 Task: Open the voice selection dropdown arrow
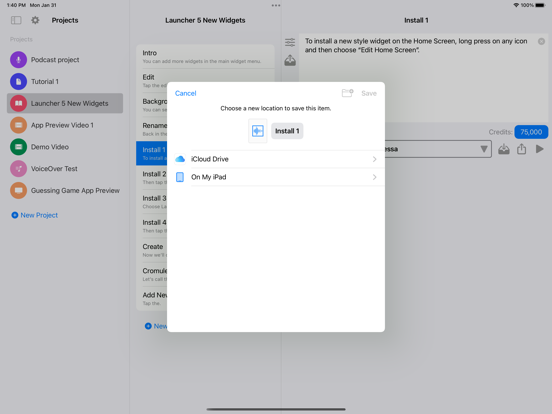pyautogui.click(x=484, y=149)
